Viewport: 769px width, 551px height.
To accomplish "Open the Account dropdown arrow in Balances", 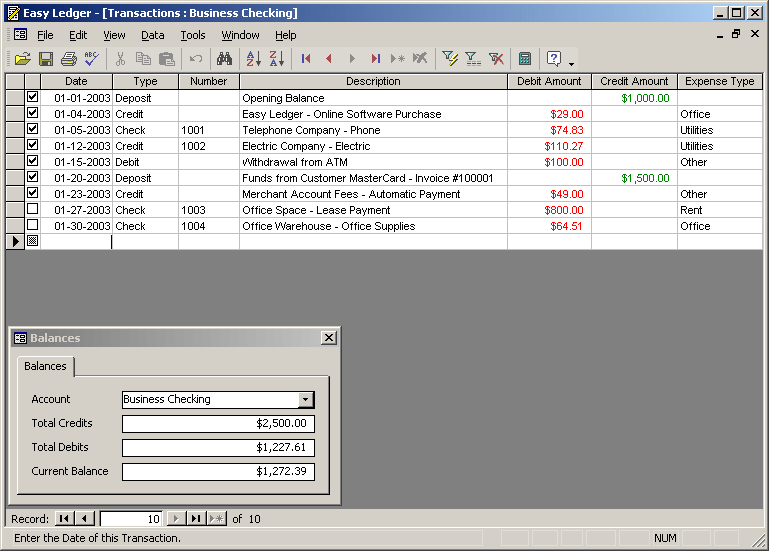I will point(306,399).
